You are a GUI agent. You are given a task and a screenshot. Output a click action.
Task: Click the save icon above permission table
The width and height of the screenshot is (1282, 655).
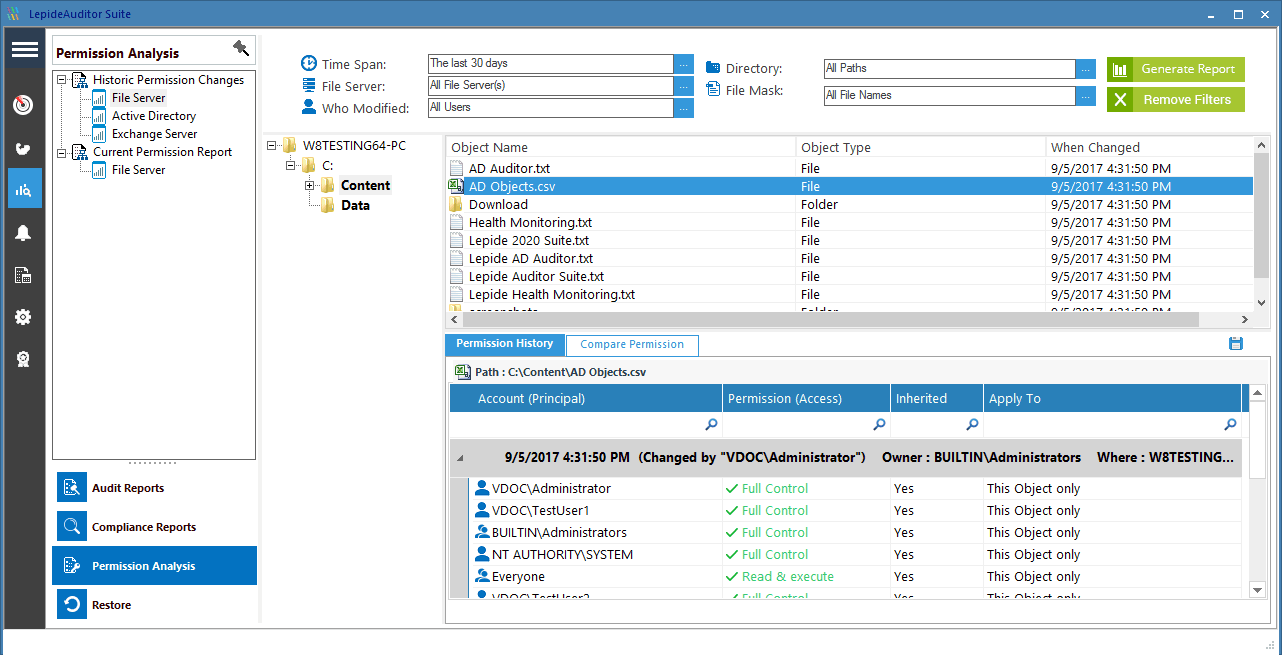pos(1236,344)
